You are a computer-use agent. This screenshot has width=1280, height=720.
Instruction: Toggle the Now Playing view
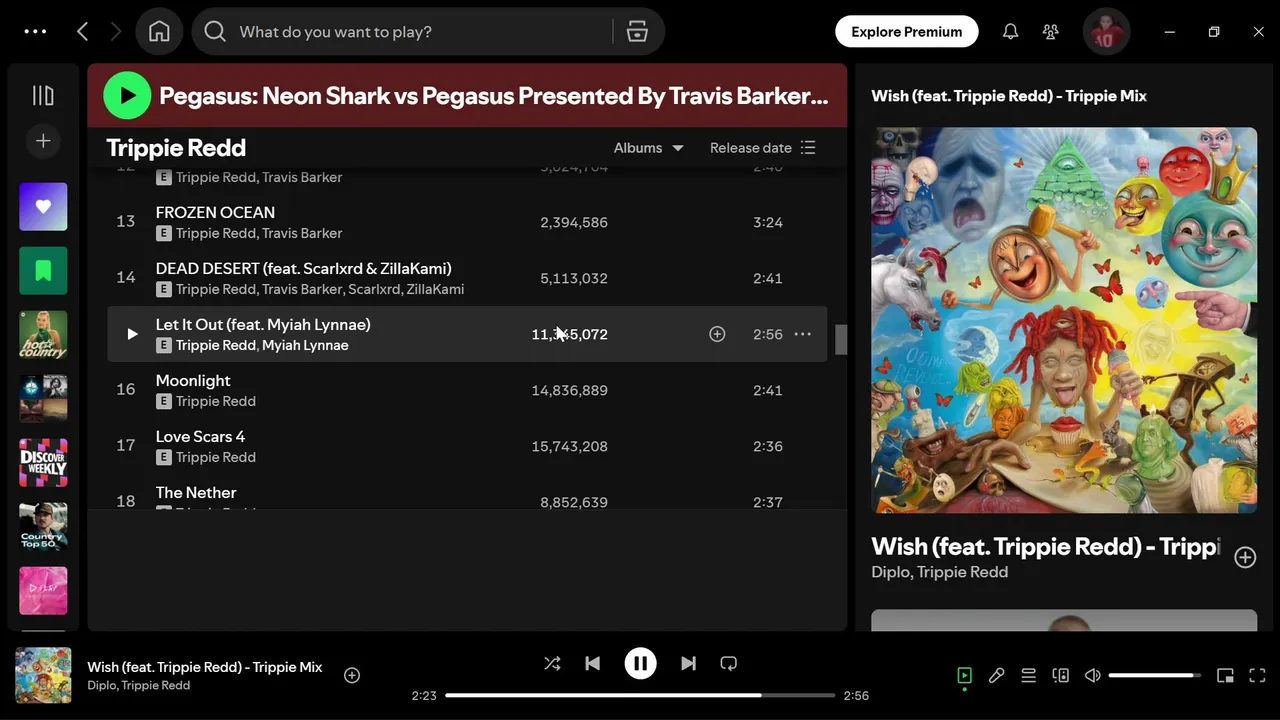click(x=964, y=676)
